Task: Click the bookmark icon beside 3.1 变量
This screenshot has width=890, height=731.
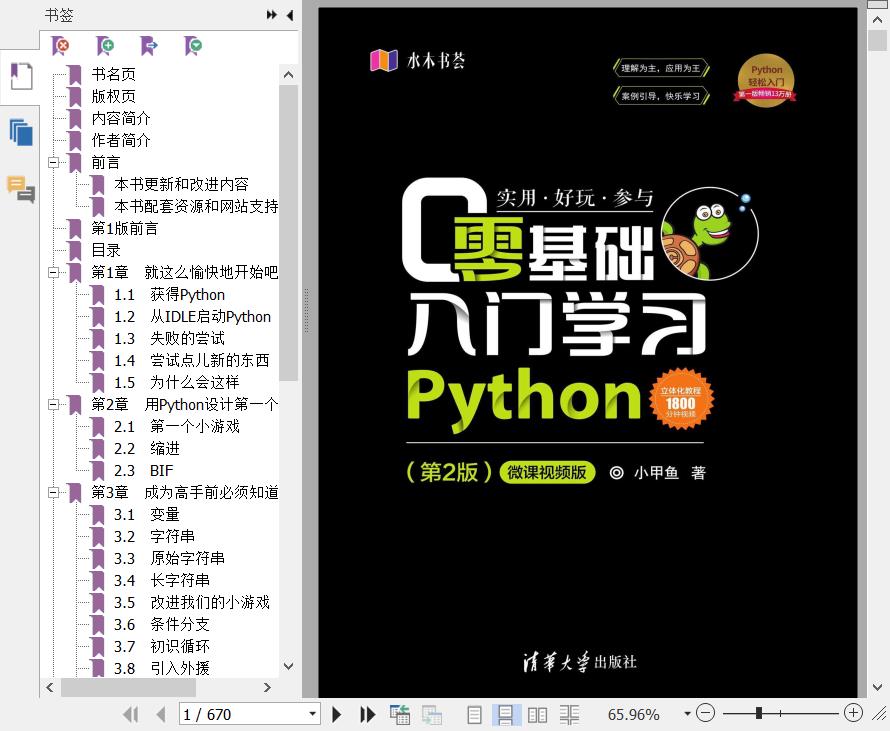Action: tap(98, 515)
